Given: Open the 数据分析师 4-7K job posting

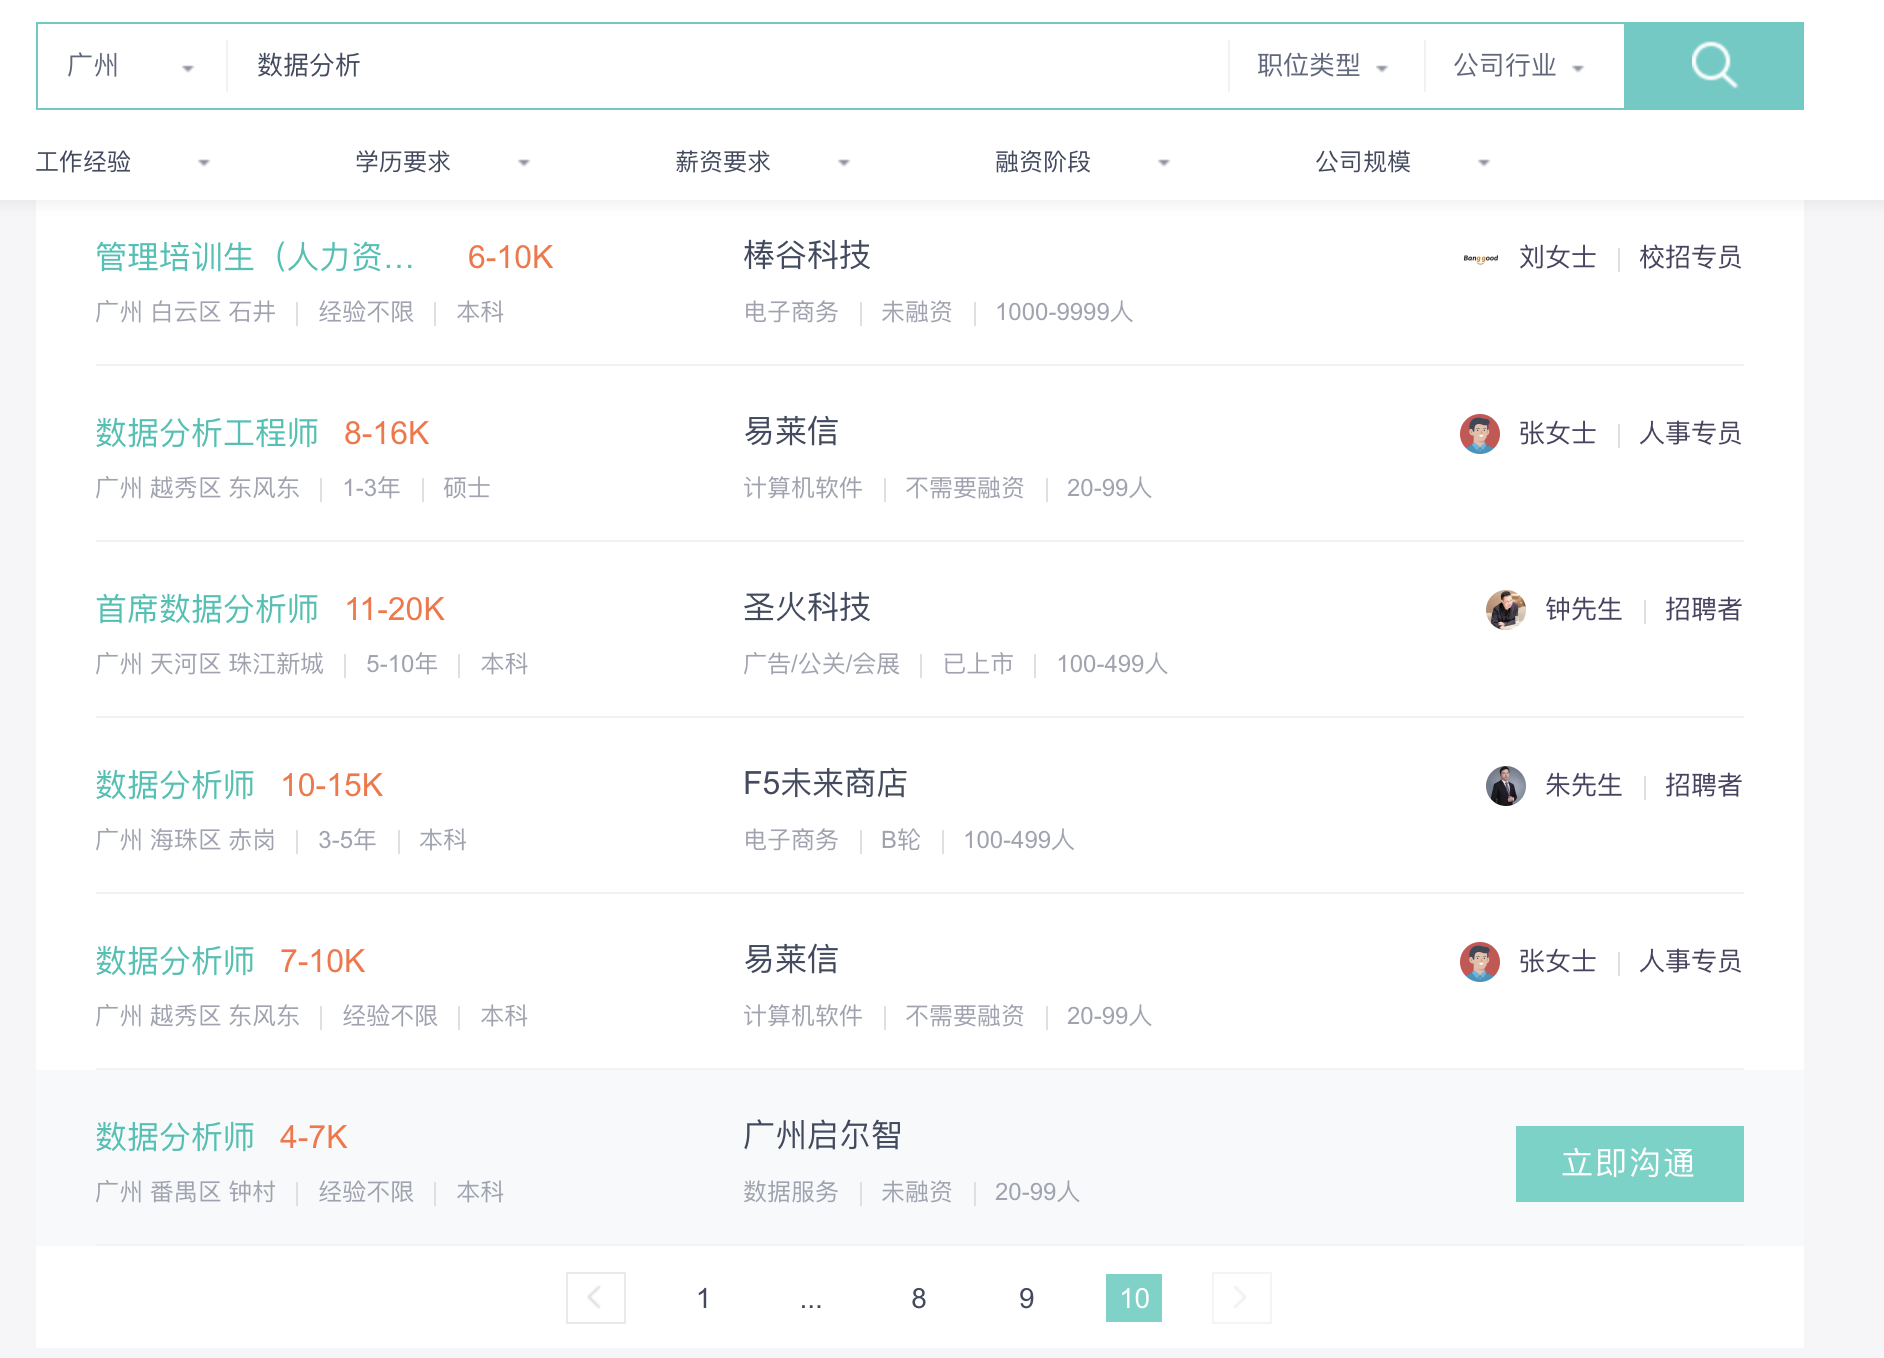Looking at the screenshot, I should [x=175, y=1137].
